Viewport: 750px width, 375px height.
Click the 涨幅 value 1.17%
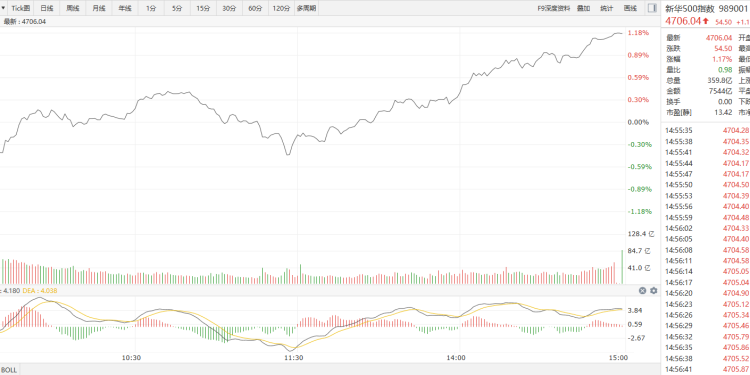pyautogui.click(x=722, y=59)
